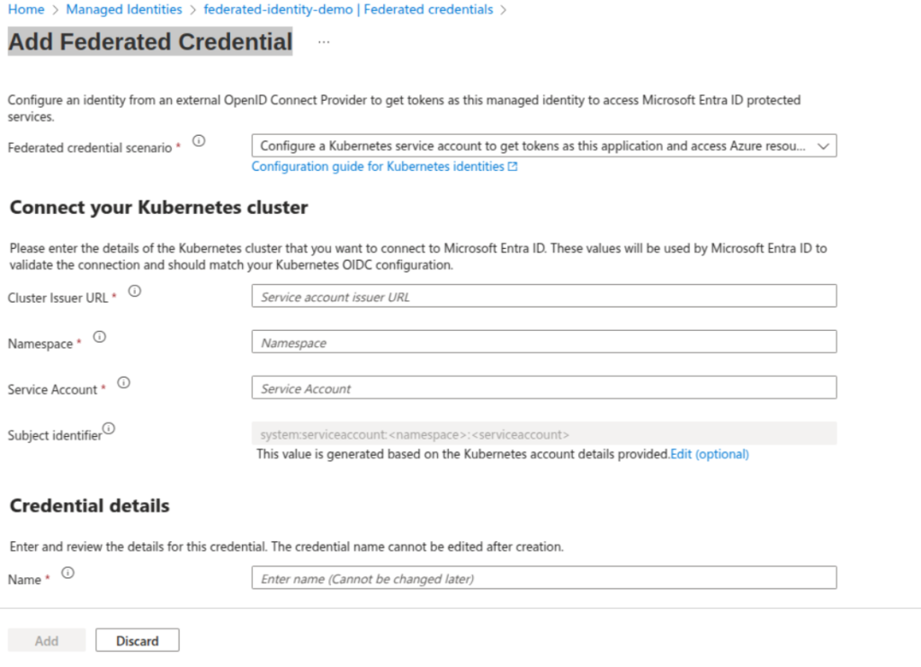The width and height of the screenshot is (921, 667).
Task: Click the info icon next to Namespace
Action: coord(99,336)
